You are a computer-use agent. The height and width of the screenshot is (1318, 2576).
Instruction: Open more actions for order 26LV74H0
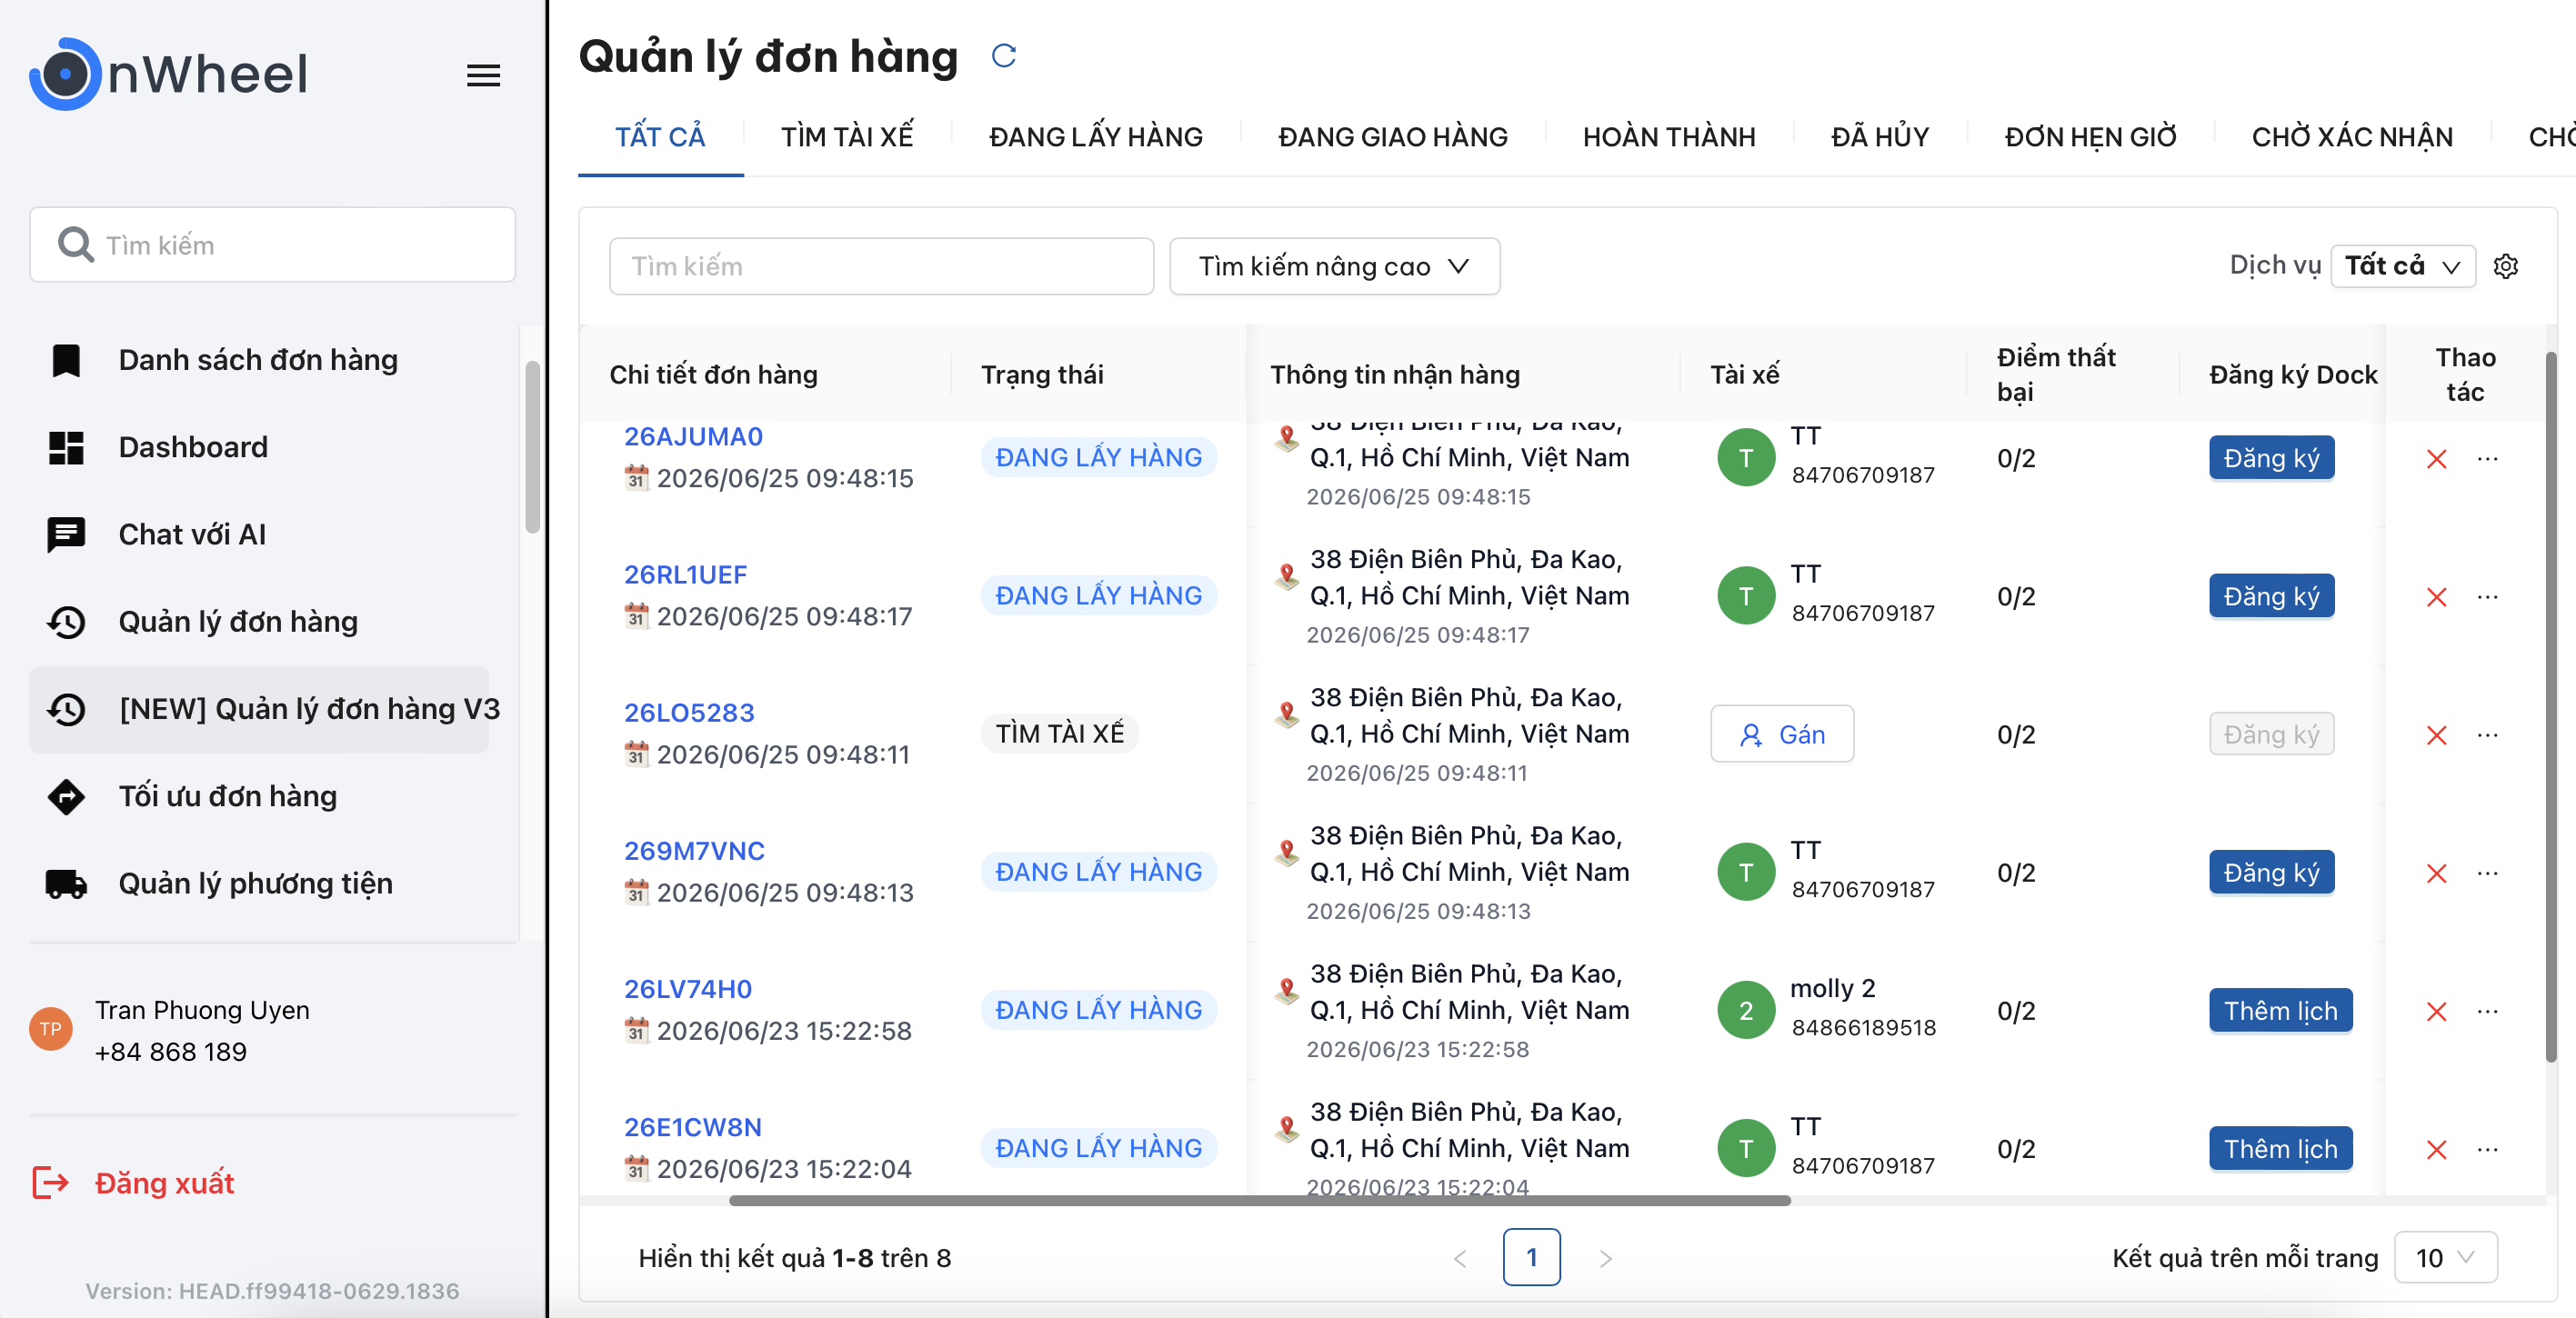(2487, 1011)
